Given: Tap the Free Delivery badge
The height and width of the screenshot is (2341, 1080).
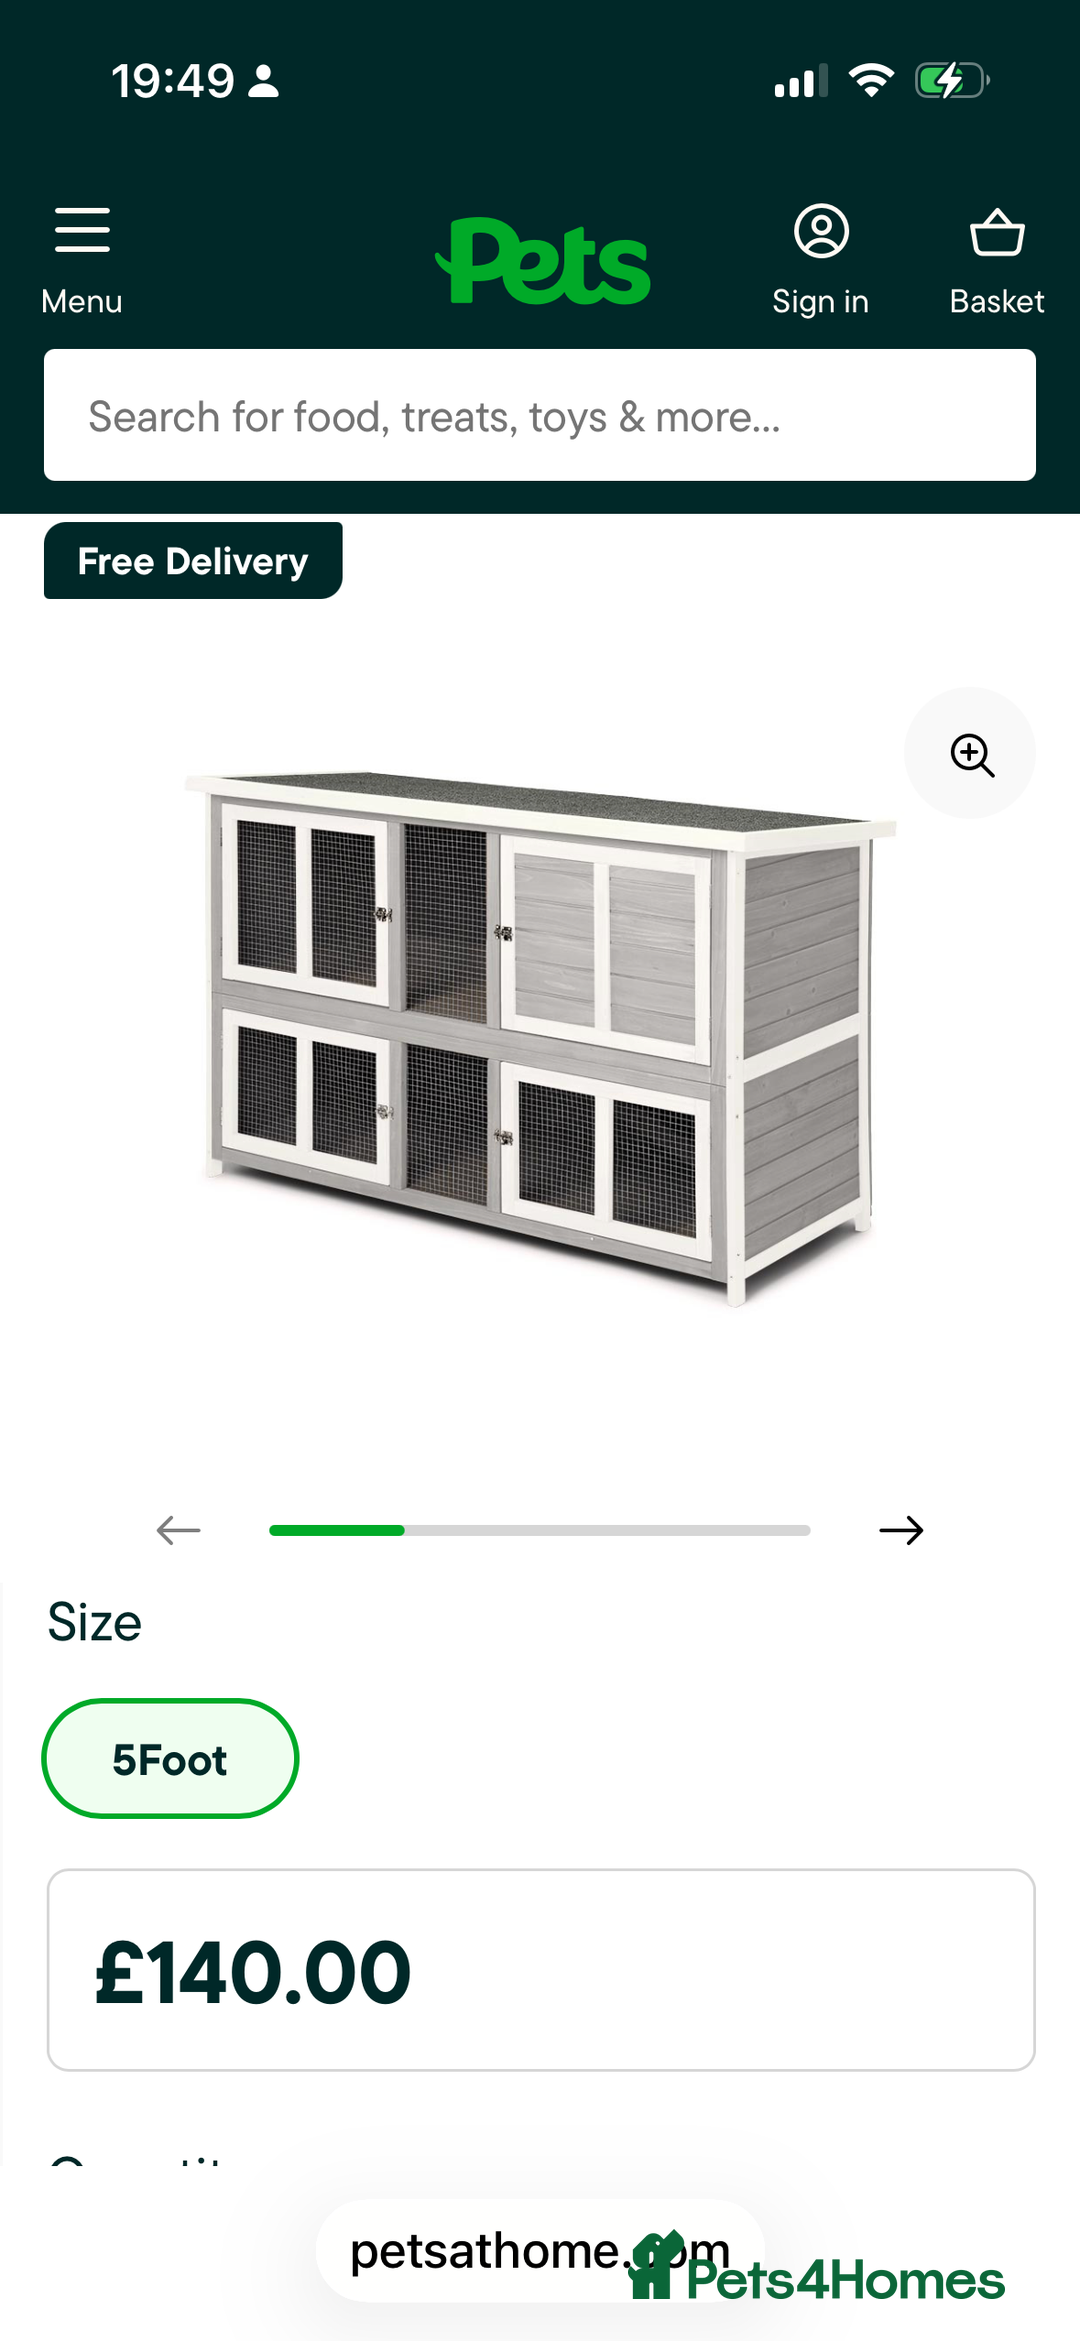Looking at the screenshot, I should tap(193, 561).
